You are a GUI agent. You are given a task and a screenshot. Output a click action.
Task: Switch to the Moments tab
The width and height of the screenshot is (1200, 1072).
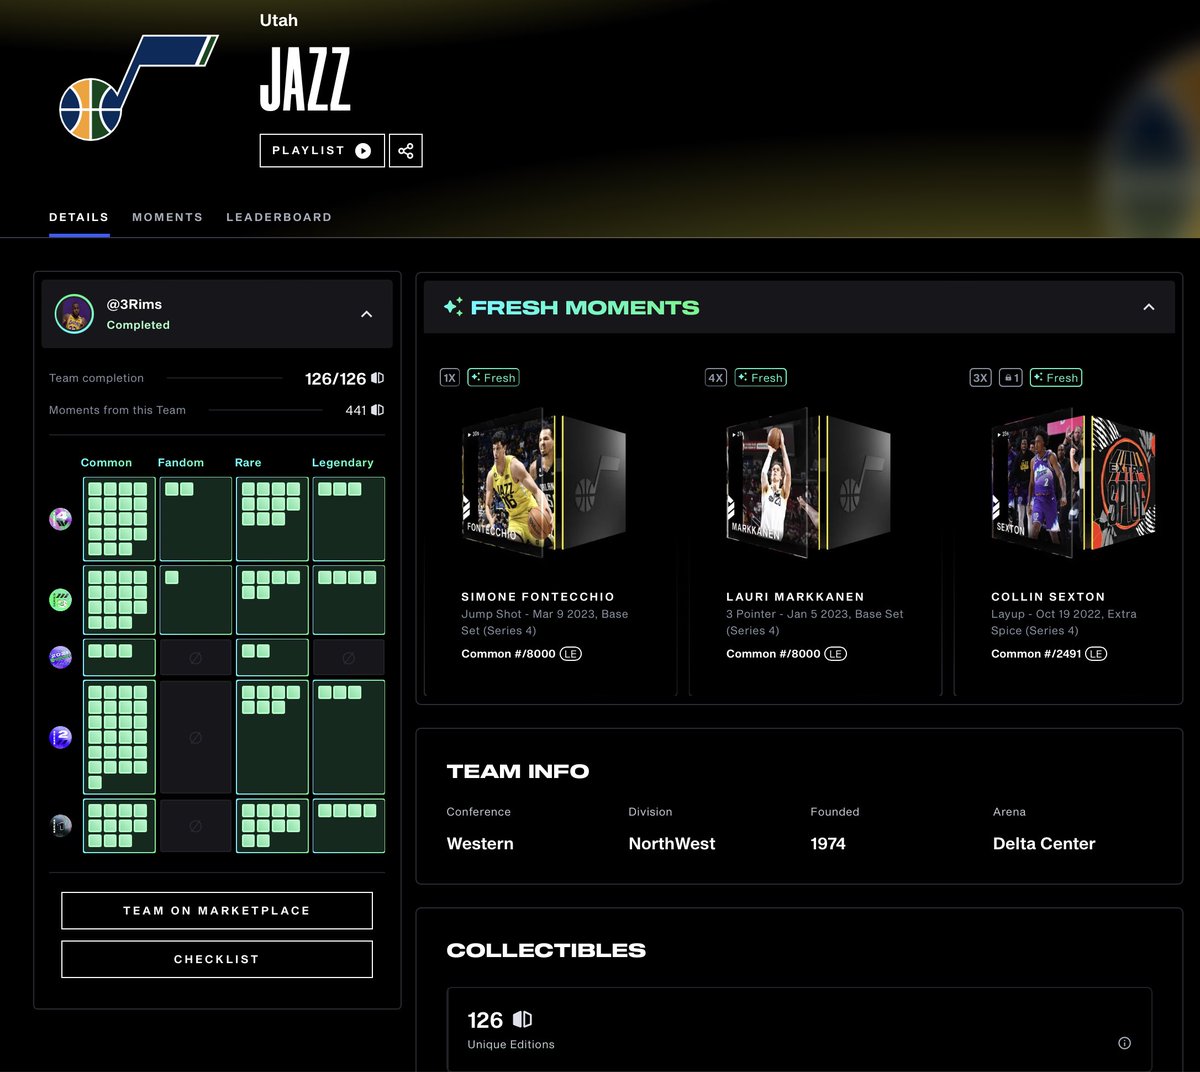167,217
